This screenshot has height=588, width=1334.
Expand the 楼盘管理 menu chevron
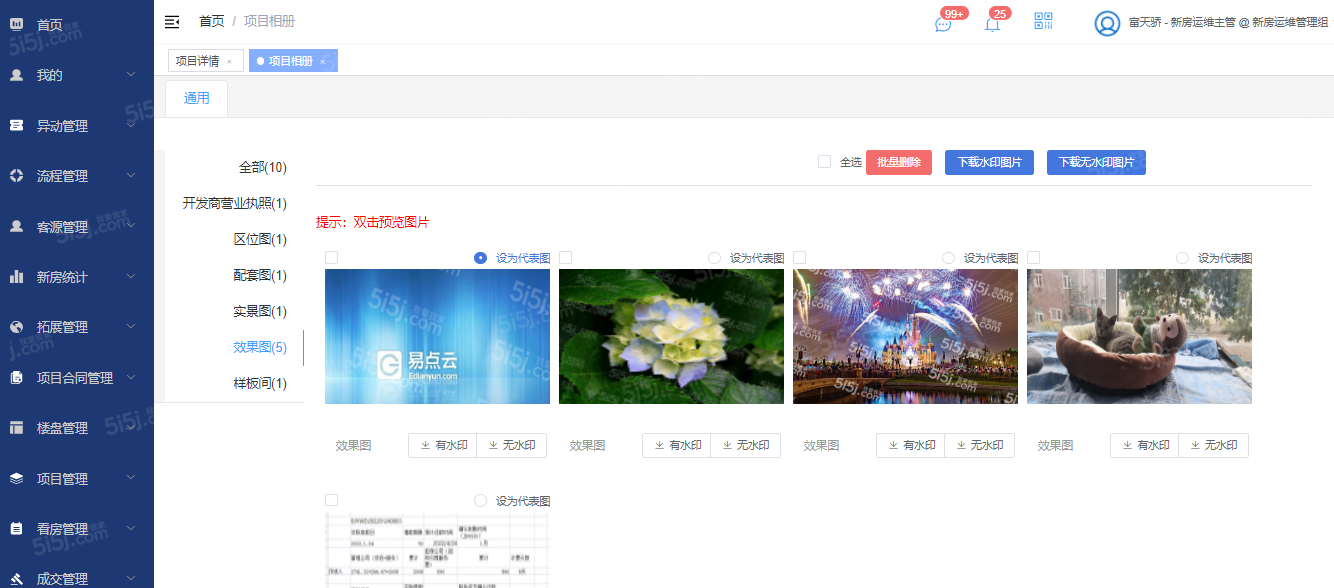[131, 428]
